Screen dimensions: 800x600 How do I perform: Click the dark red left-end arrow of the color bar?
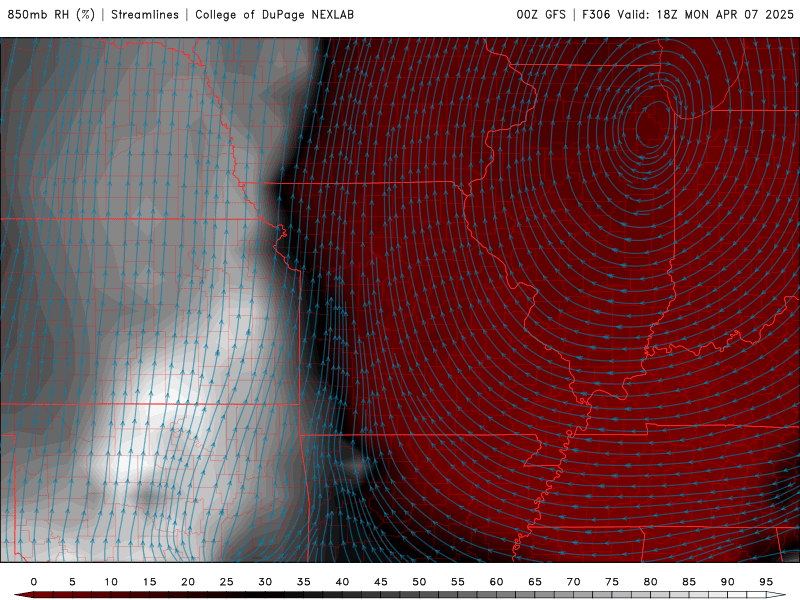pyautogui.click(x=23, y=595)
